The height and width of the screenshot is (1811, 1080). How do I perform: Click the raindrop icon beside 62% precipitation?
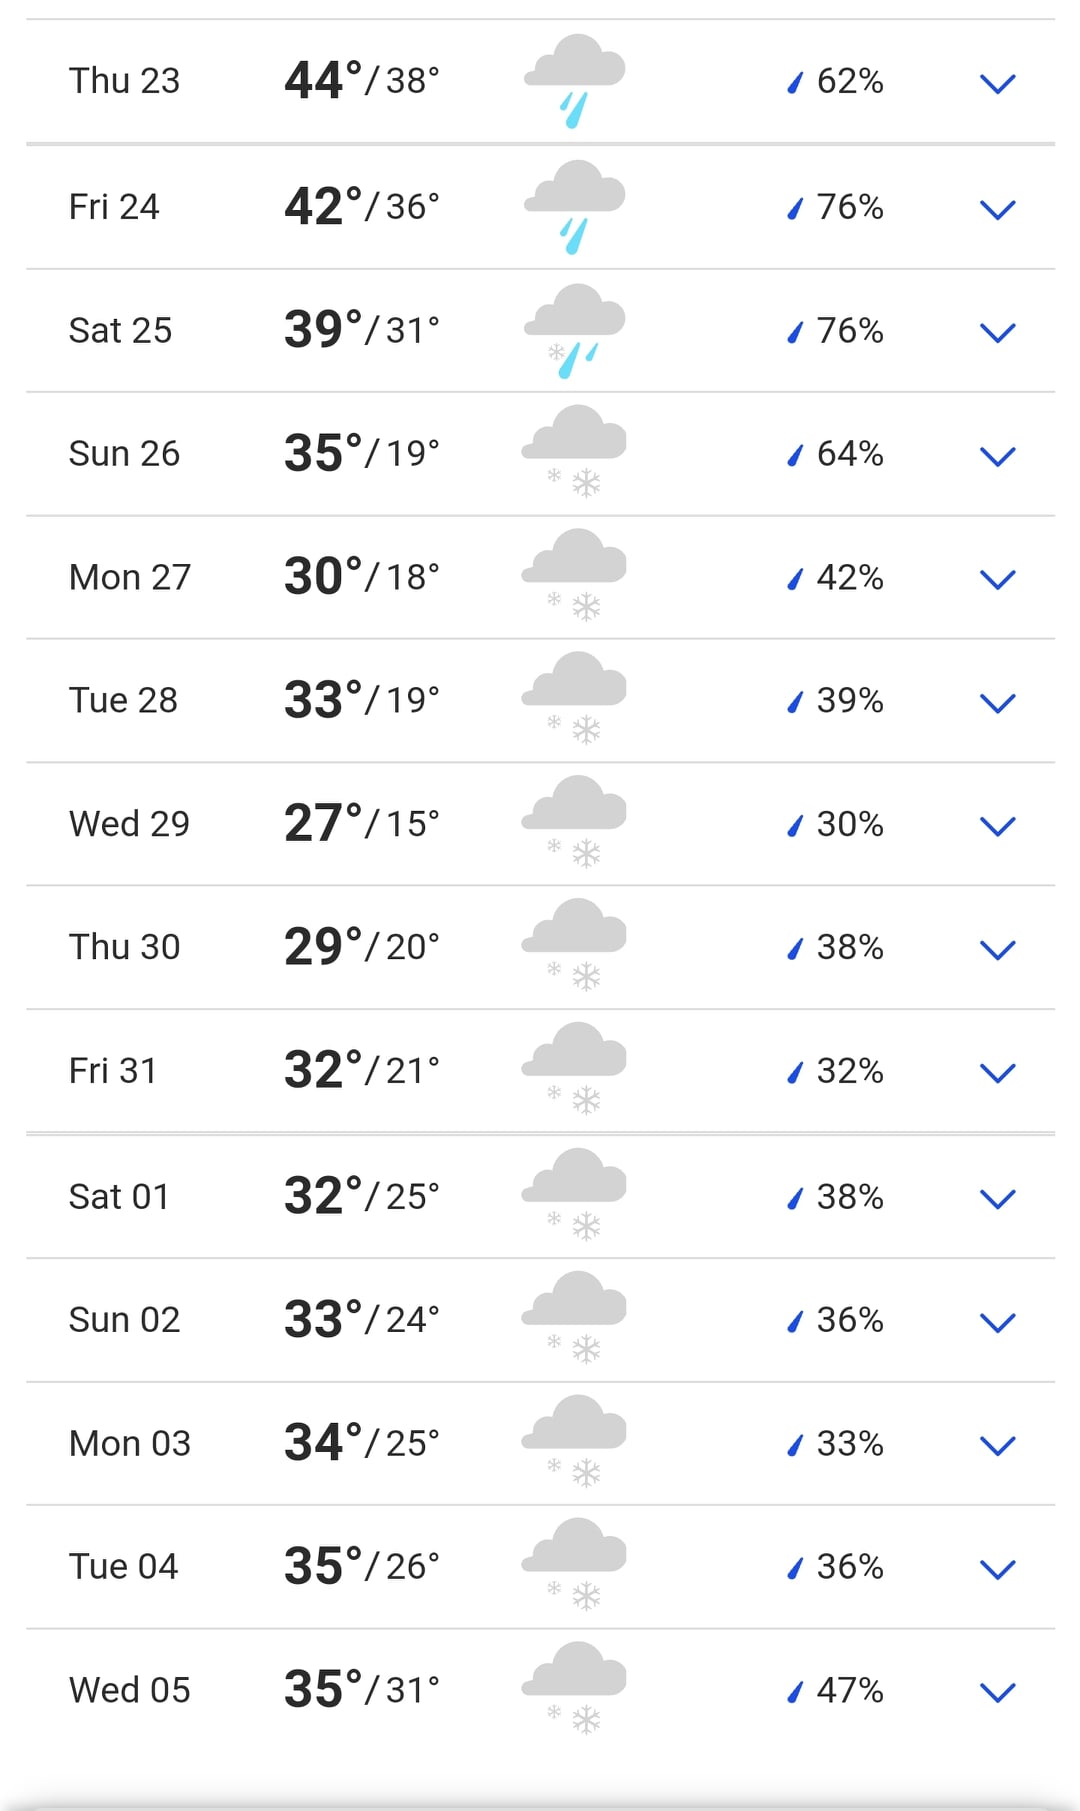(795, 82)
